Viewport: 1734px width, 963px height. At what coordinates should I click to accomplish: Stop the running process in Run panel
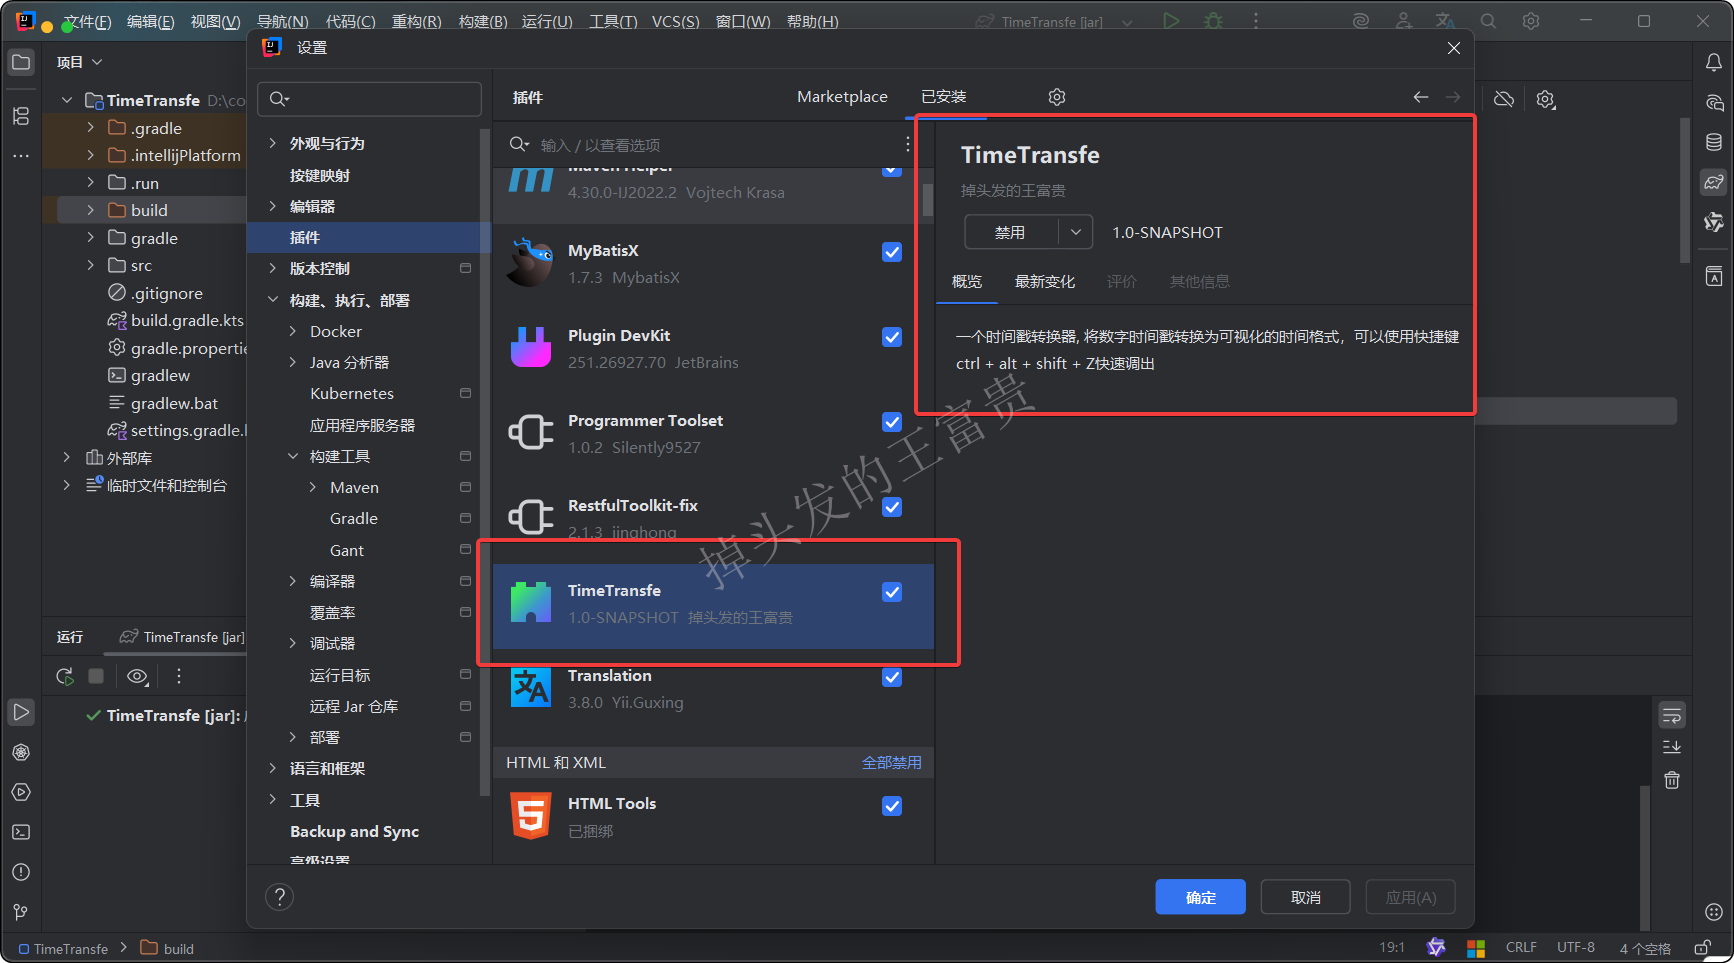(96, 677)
